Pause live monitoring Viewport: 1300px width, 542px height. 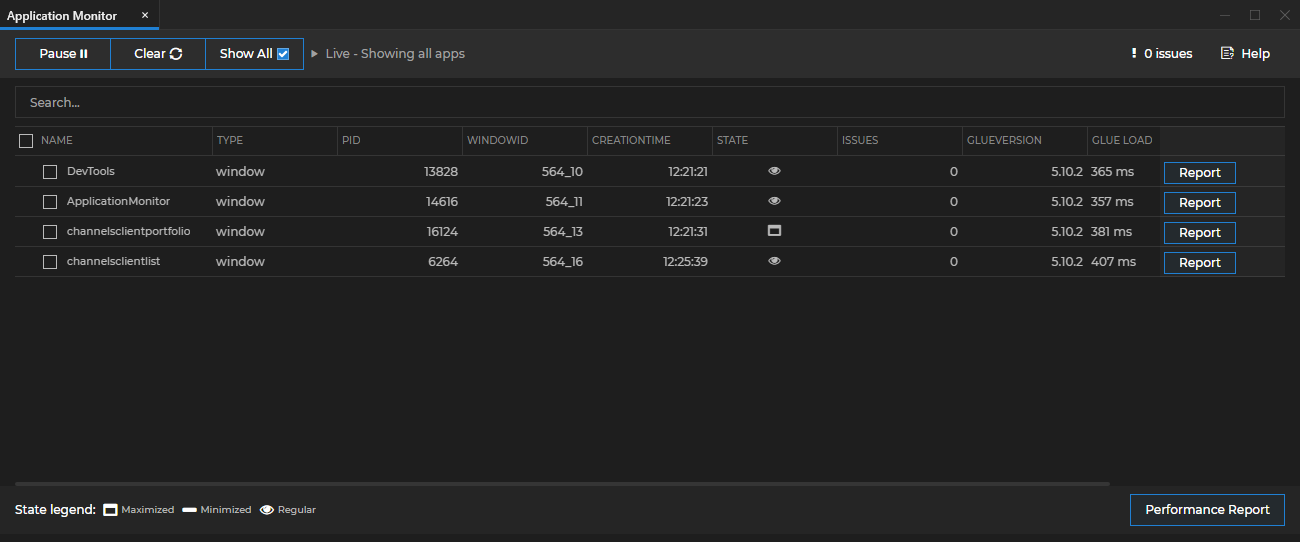(x=63, y=54)
